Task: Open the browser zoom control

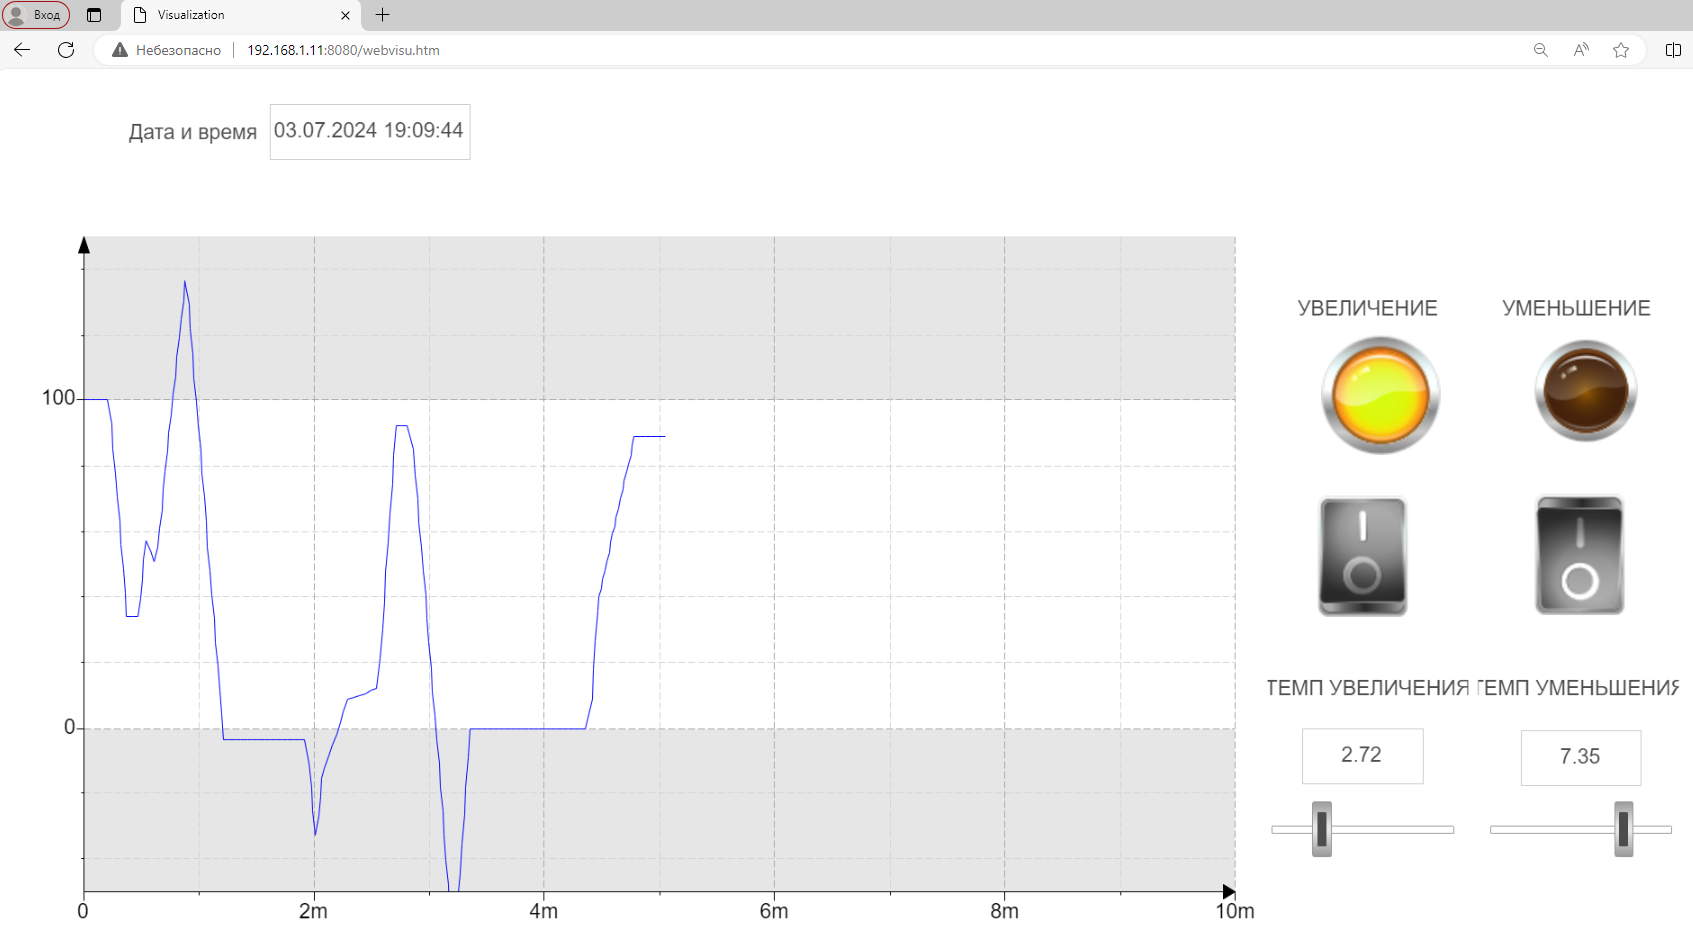Action: pos(1540,50)
